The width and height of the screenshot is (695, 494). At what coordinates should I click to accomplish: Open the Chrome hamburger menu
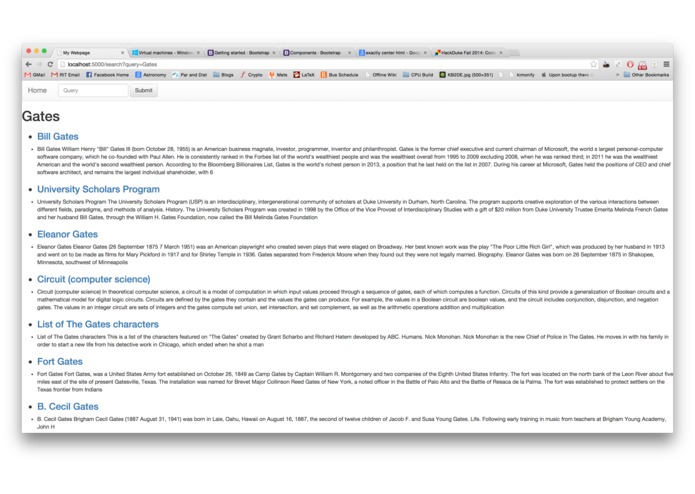coord(666,64)
